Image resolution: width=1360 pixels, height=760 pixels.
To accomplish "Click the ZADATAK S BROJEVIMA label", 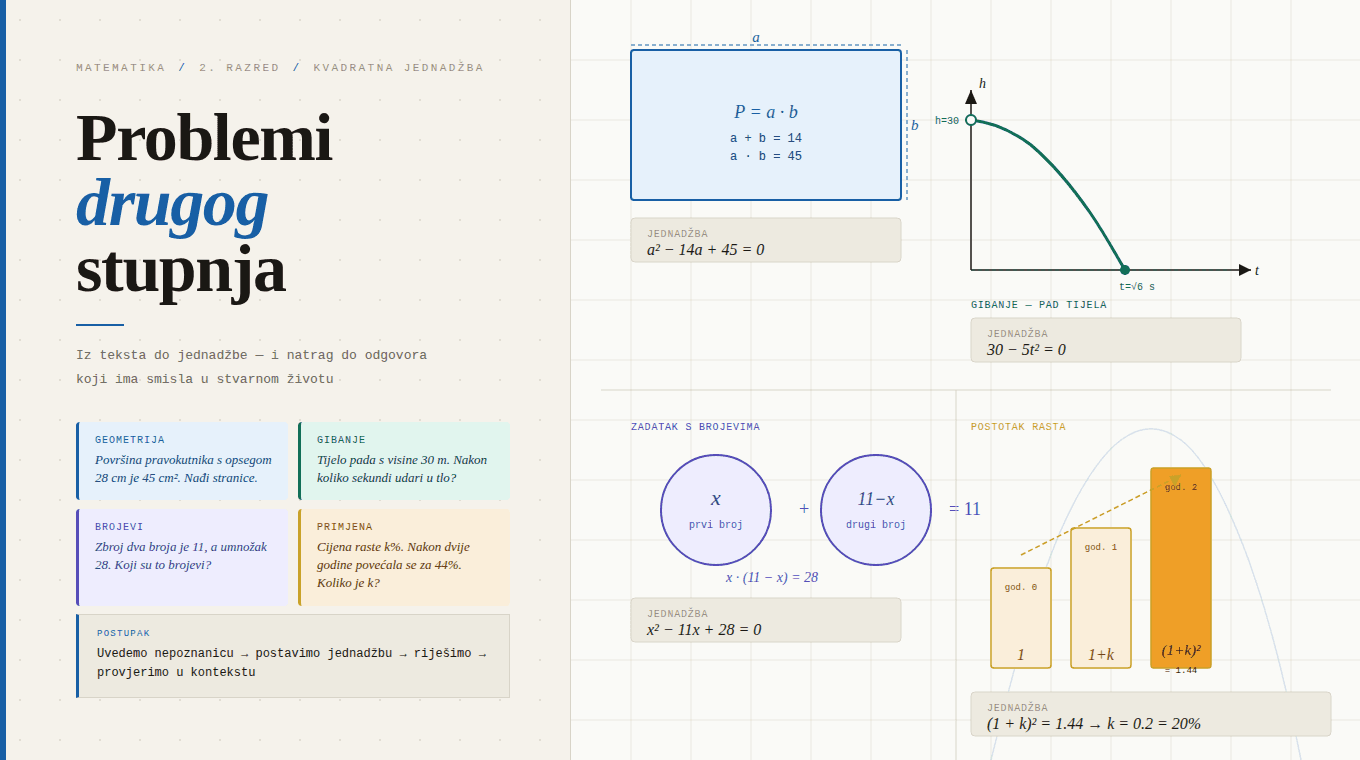I will click(x=695, y=427).
